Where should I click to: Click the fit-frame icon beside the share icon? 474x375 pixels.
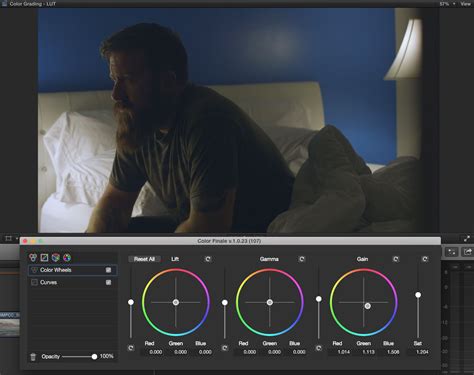tap(452, 252)
